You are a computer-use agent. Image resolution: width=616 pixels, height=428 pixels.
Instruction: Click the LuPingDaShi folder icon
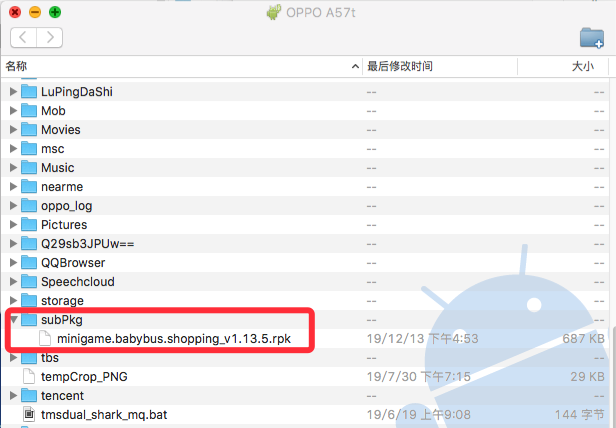click(29, 92)
